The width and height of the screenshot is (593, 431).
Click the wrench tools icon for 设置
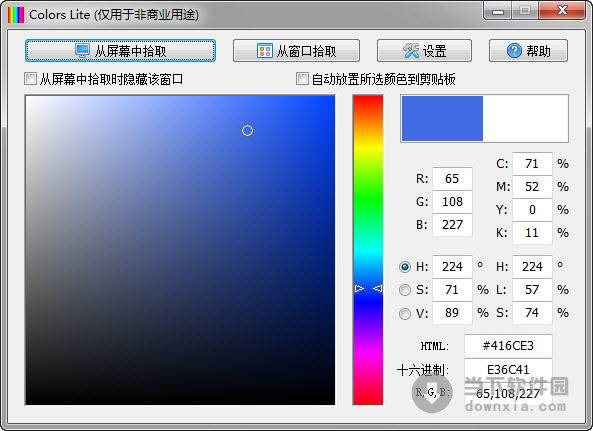(411, 51)
